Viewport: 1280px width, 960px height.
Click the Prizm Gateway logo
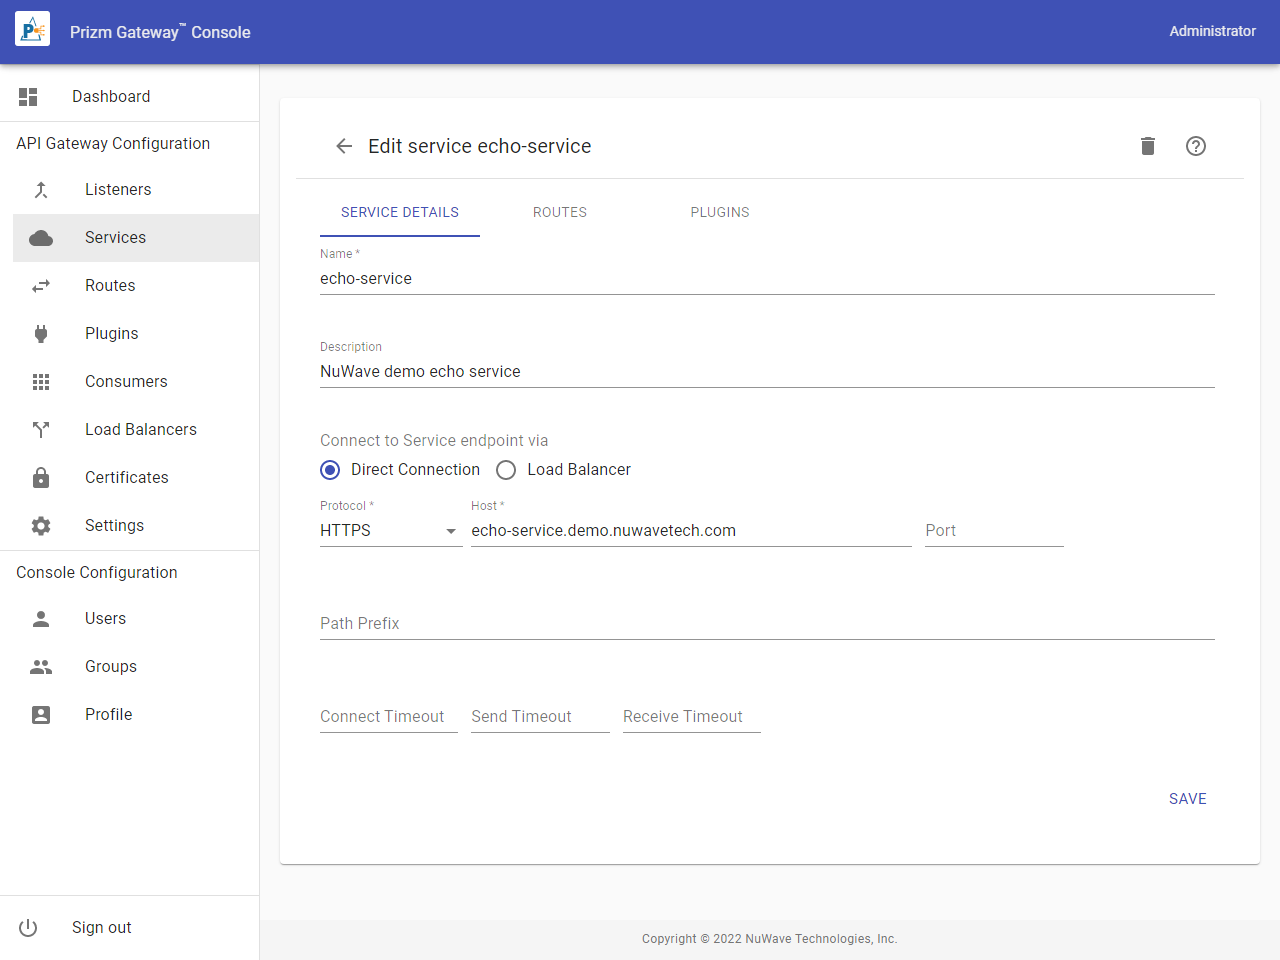(33, 31)
